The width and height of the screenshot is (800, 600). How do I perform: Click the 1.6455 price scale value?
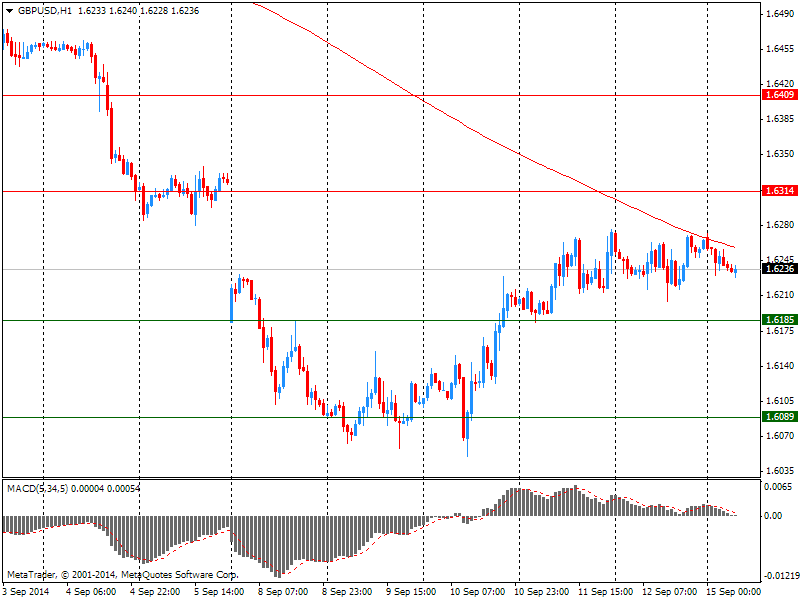780,49
